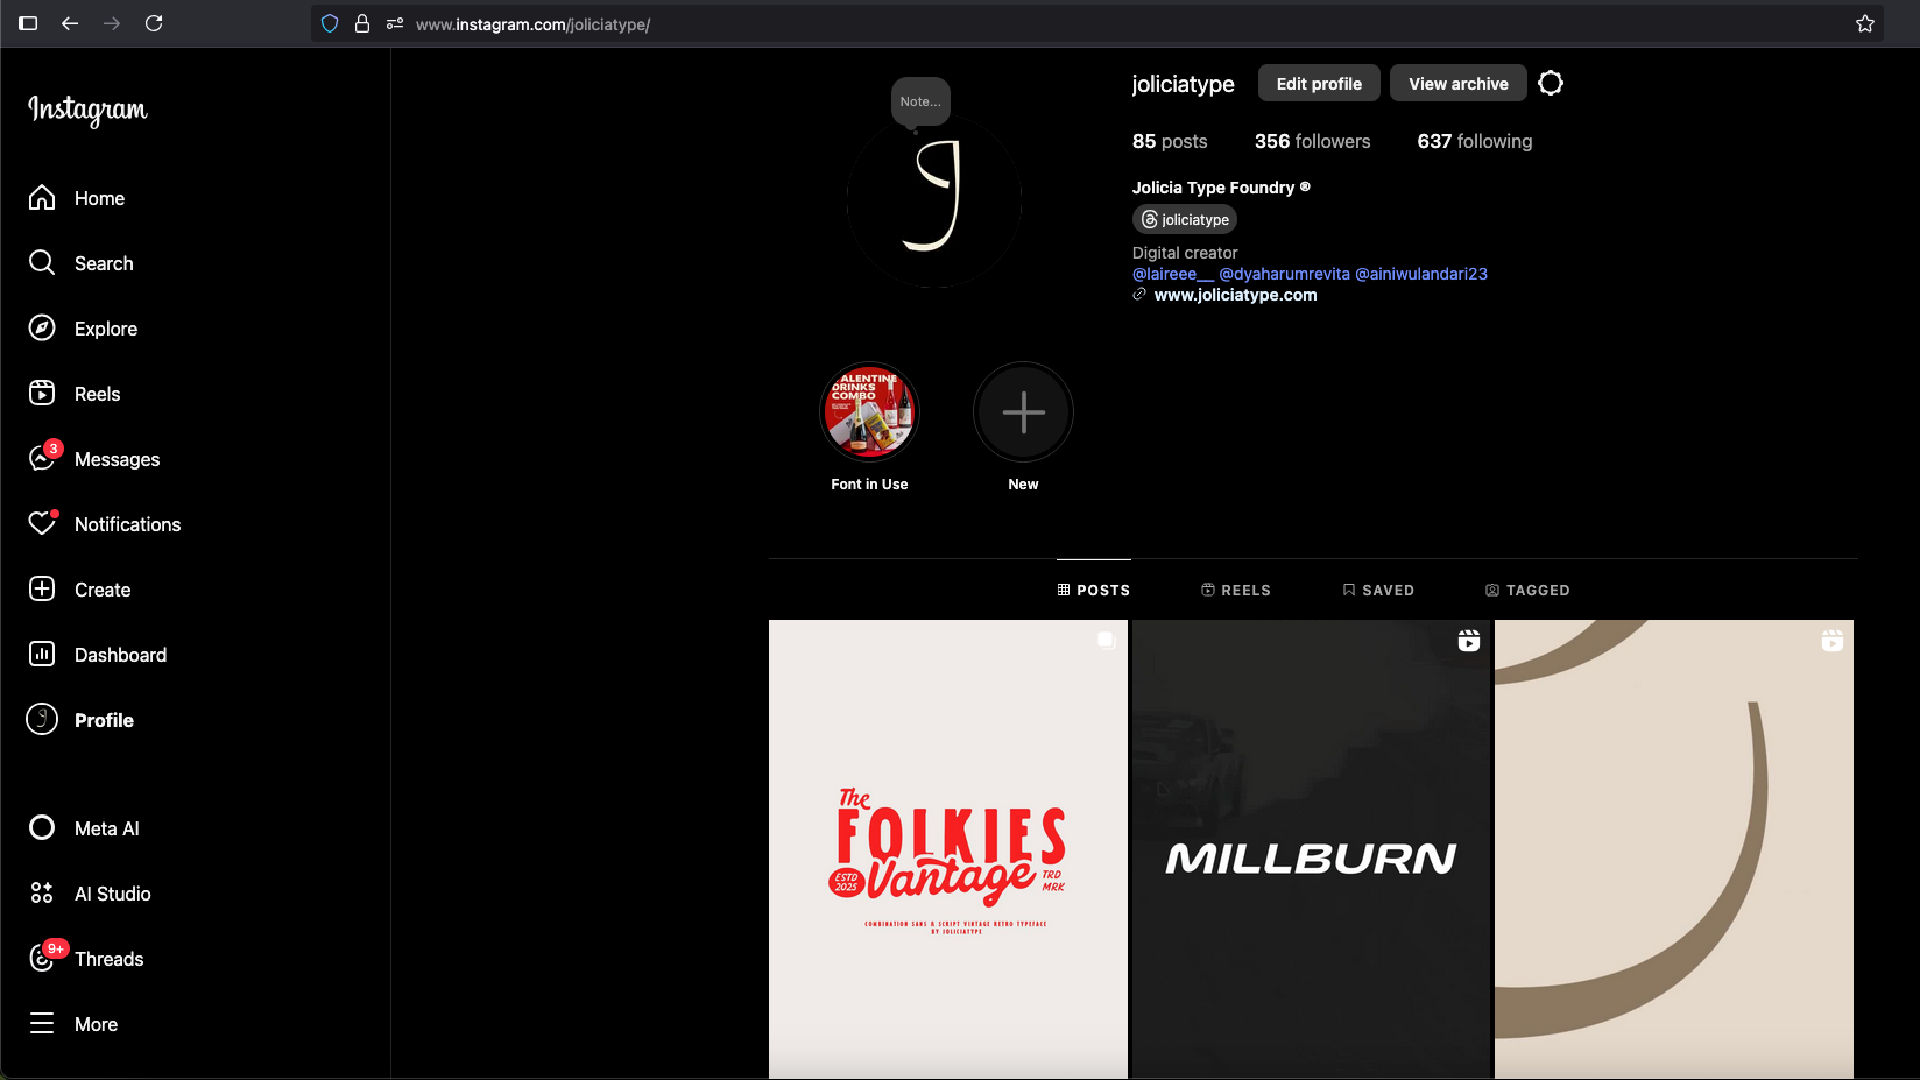Screen dimensions: 1920x1080
Task: Click the Profile avatar icon in sidebar
Action: [x=42, y=719]
